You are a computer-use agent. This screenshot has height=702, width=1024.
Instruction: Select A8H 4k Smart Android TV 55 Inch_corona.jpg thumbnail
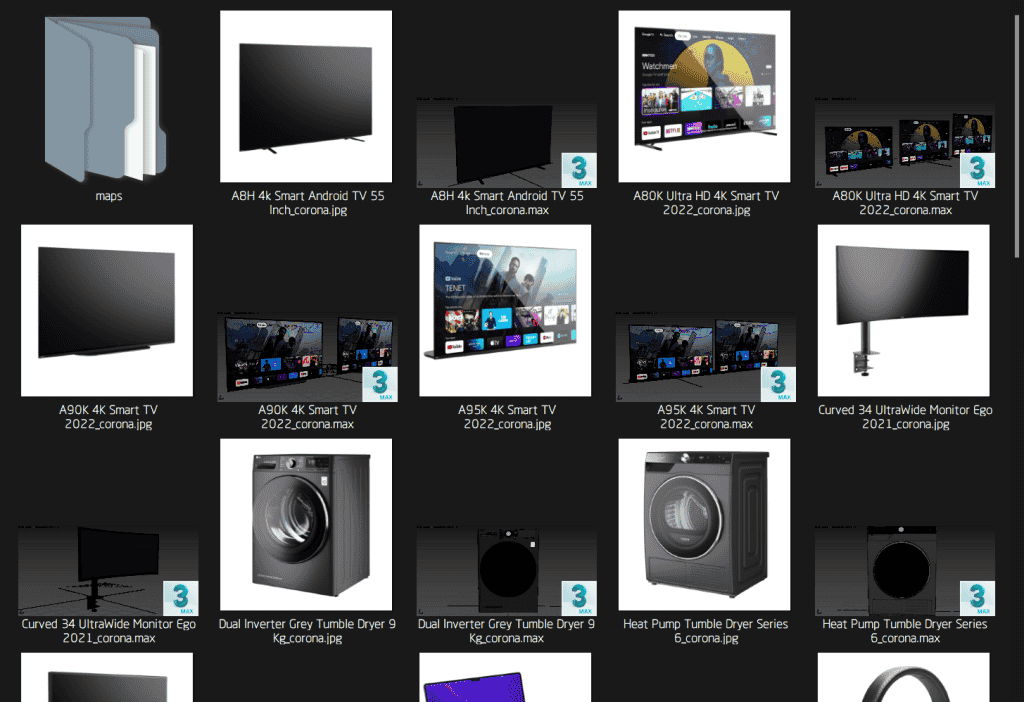coord(306,96)
